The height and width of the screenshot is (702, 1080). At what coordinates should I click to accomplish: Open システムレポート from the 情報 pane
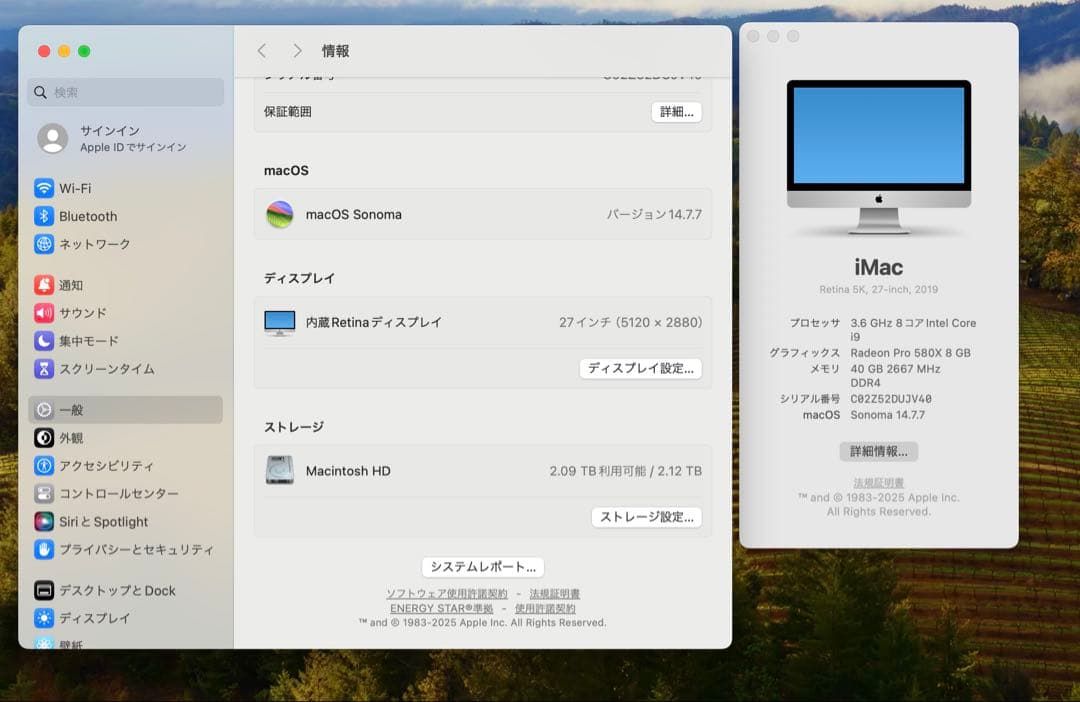tap(482, 566)
